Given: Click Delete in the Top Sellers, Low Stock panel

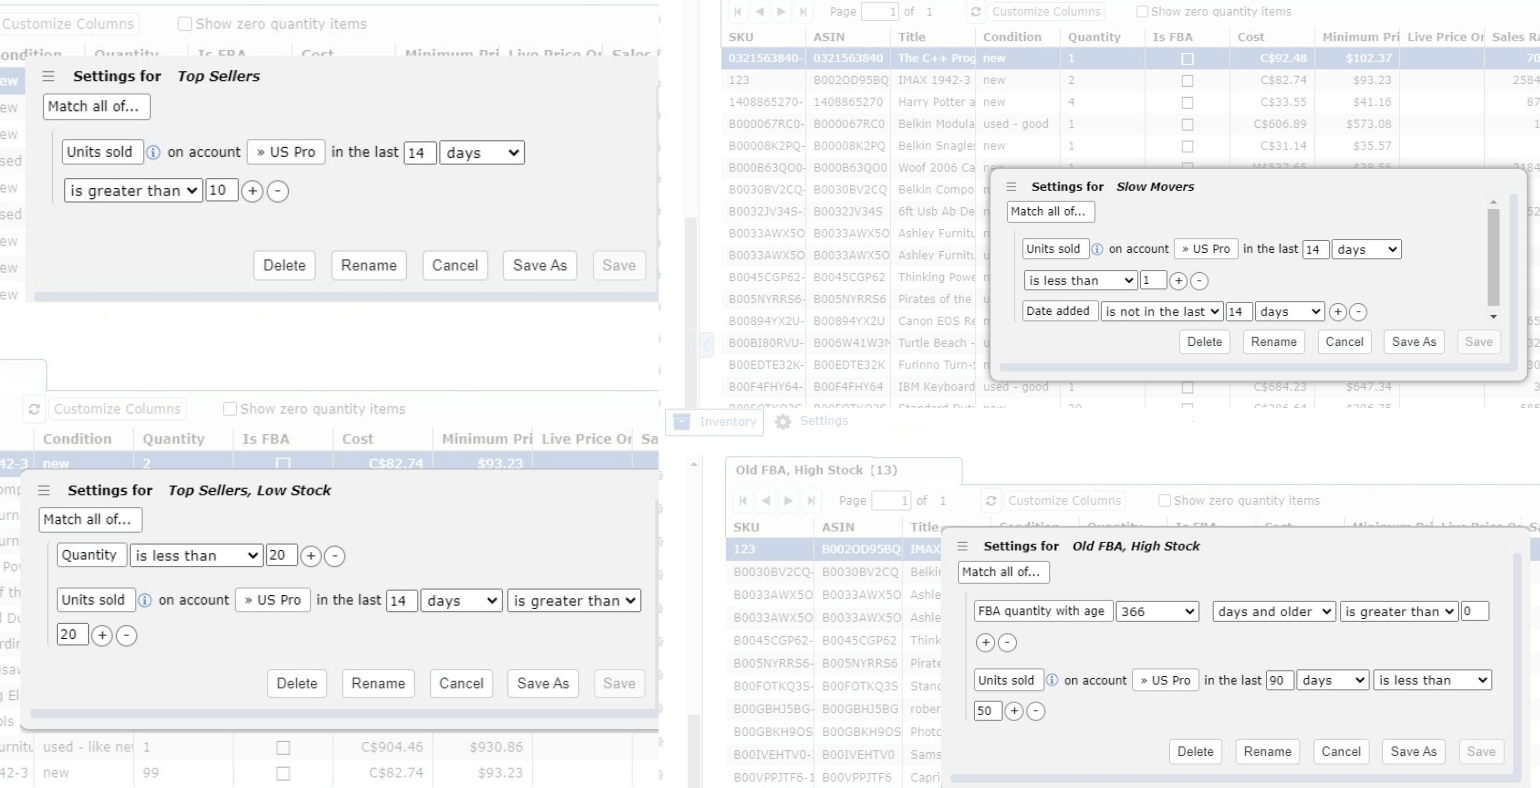Looking at the screenshot, I should 296,683.
